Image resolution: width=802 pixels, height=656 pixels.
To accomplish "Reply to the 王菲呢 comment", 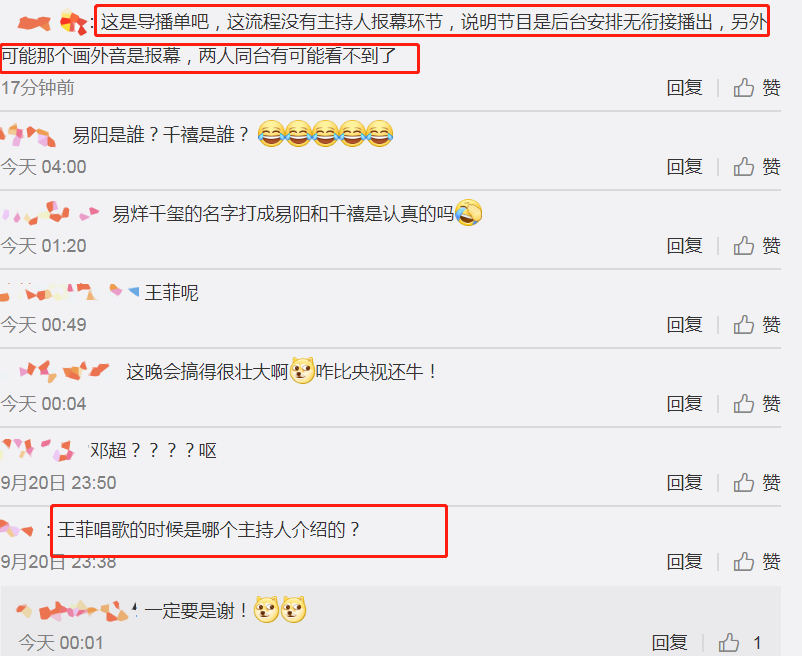I will click(x=684, y=325).
